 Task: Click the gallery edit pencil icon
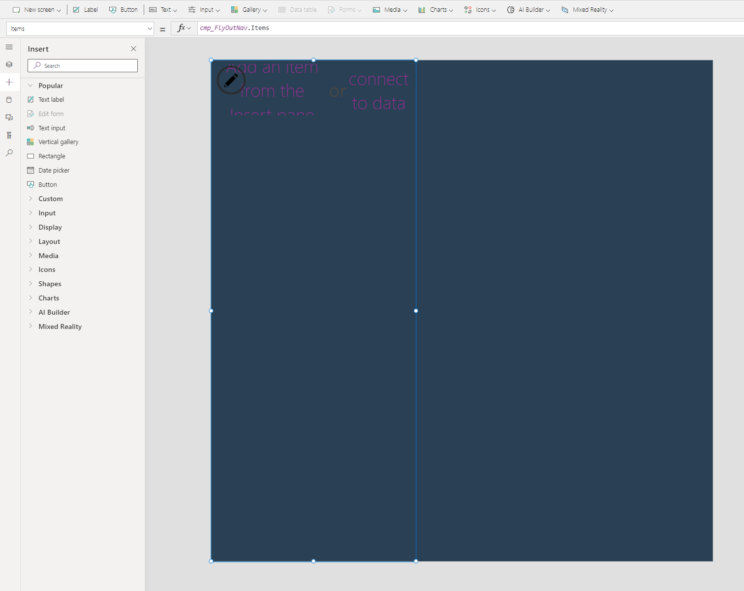pyautogui.click(x=231, y=81)
